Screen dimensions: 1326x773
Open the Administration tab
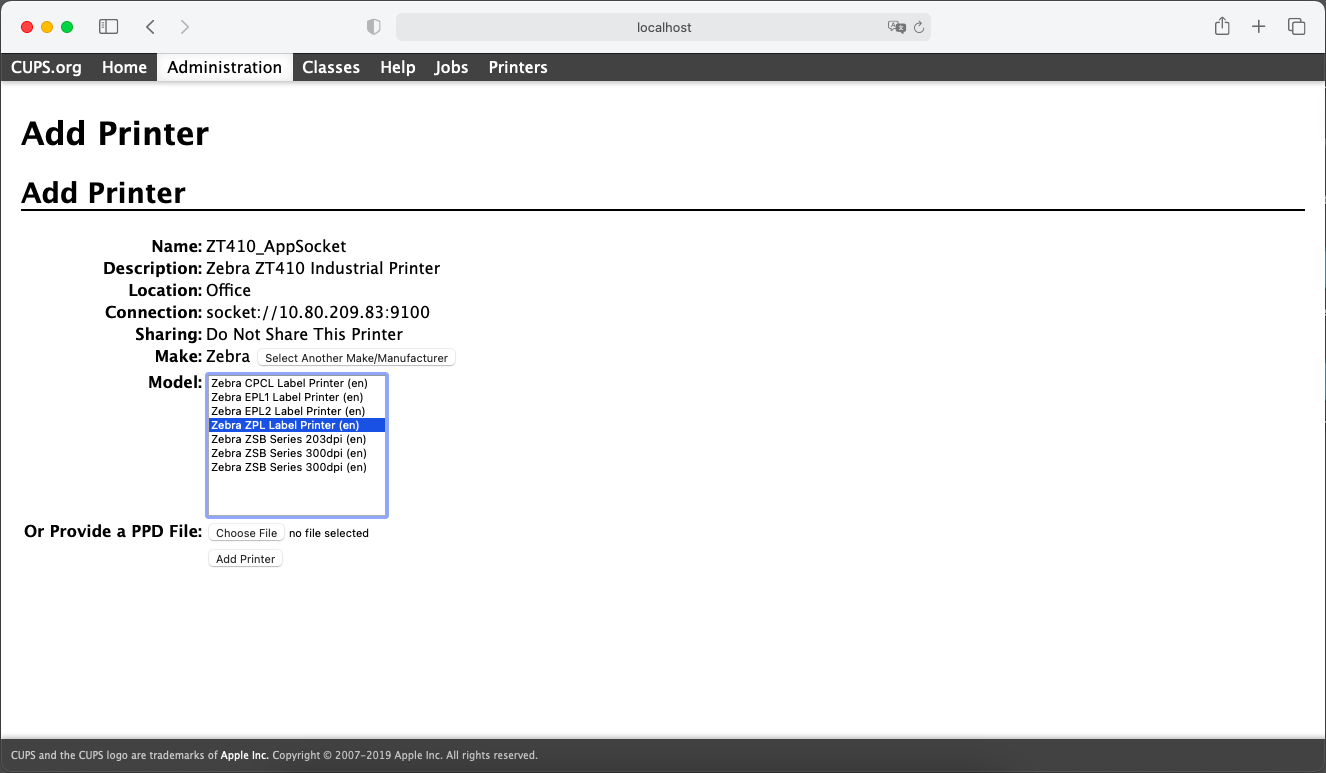coord(224,67)
